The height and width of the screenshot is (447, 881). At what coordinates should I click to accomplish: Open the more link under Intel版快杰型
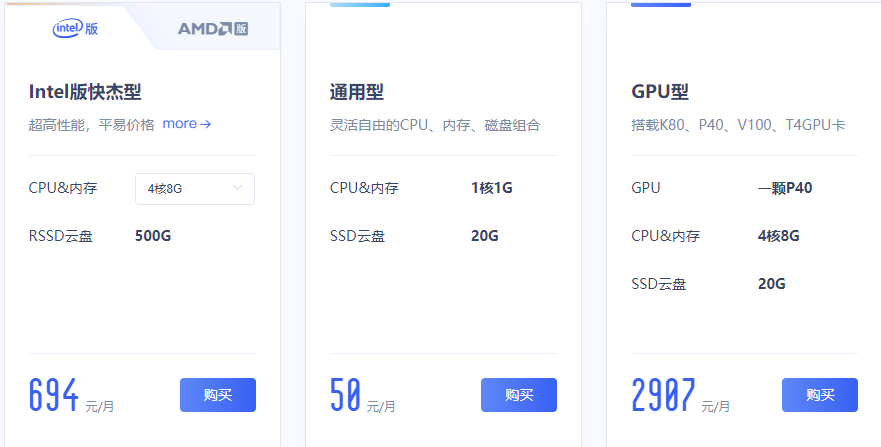point(187,124)
